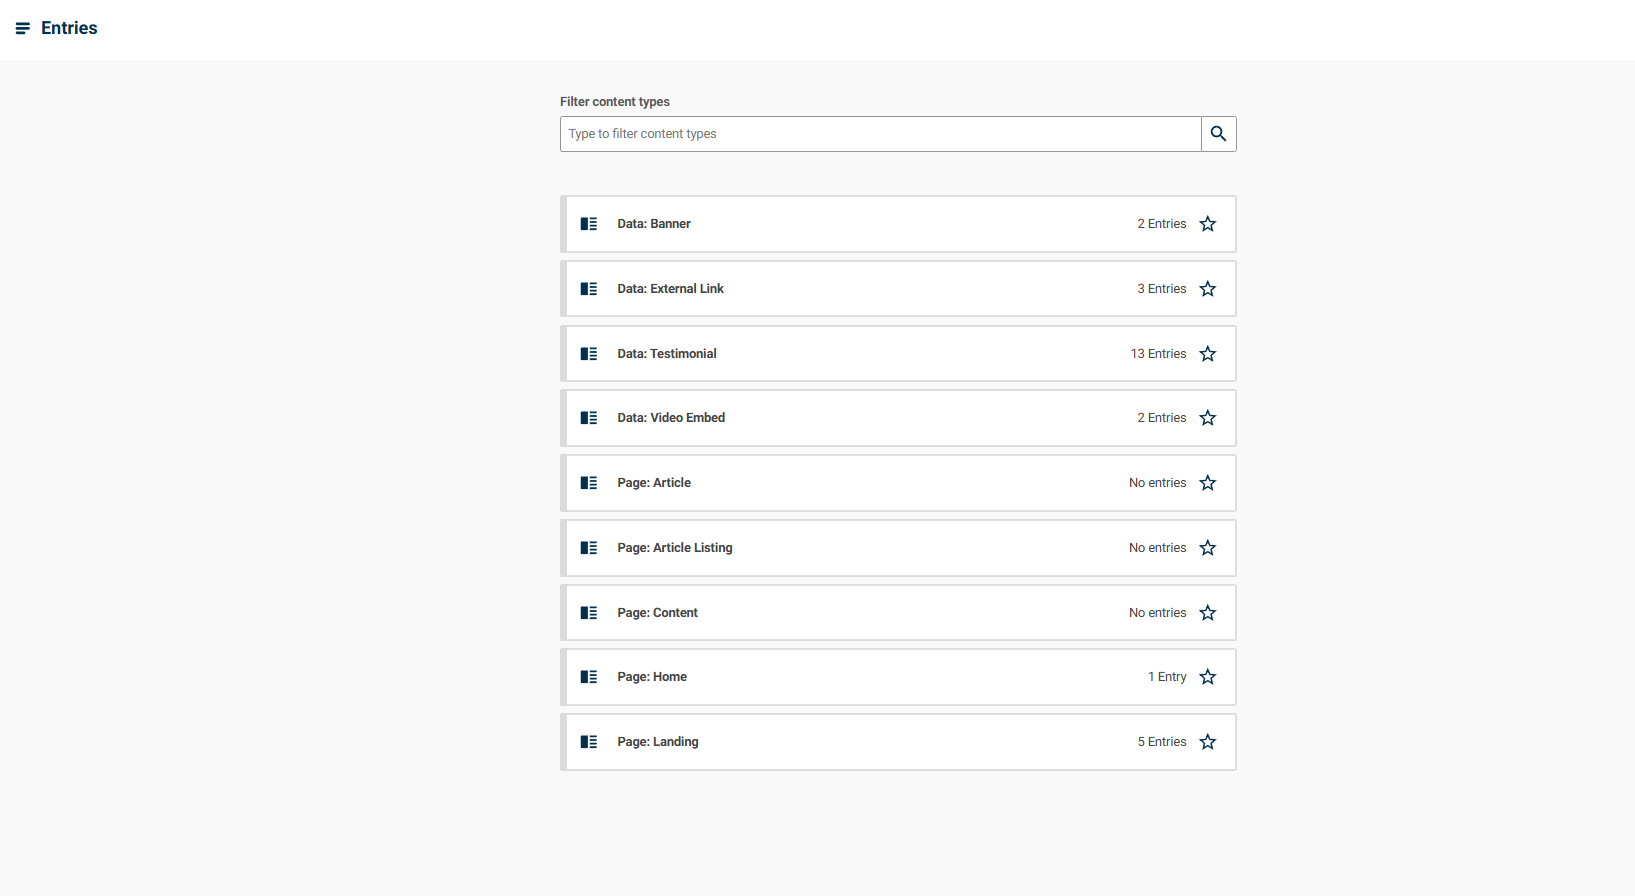The width and height of the screenshot is (1635, 896).
Task: Select the "13 Entries" count text
Action: point(1159,354)
